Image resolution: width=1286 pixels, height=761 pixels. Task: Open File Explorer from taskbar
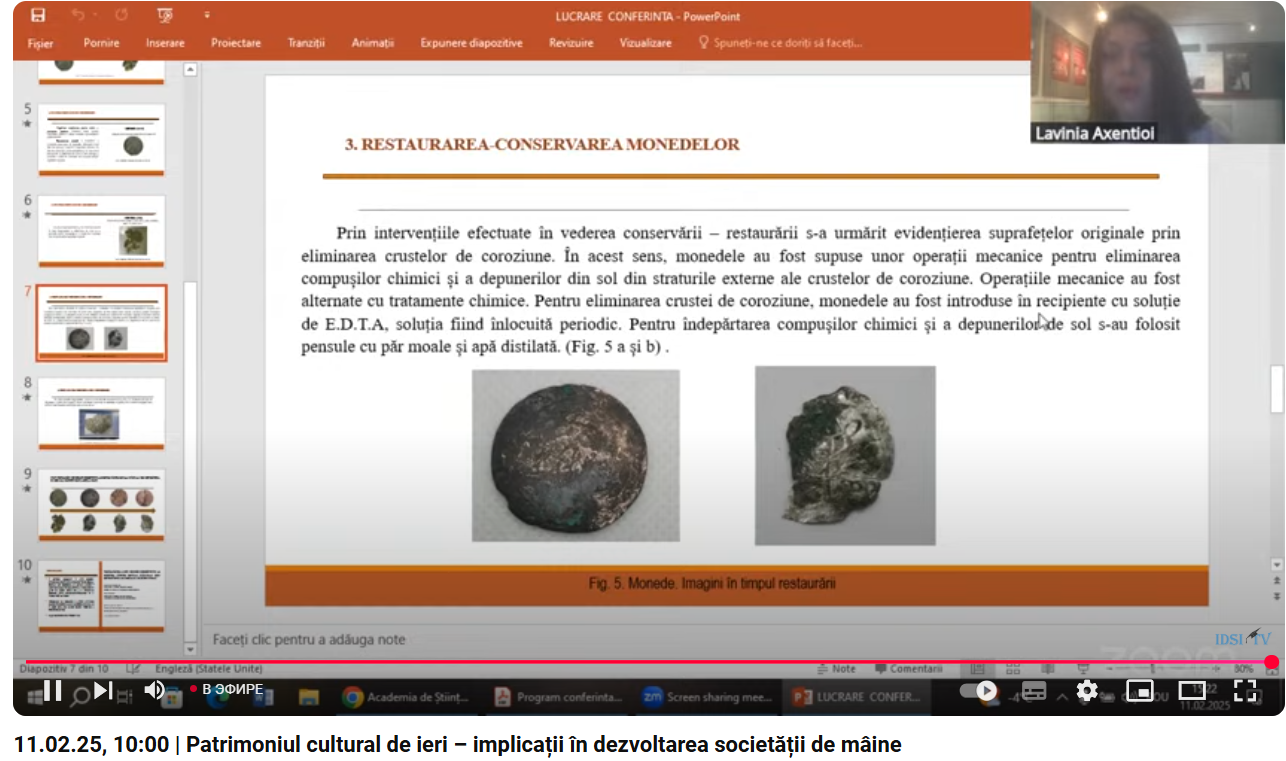[x=308, y=697]
